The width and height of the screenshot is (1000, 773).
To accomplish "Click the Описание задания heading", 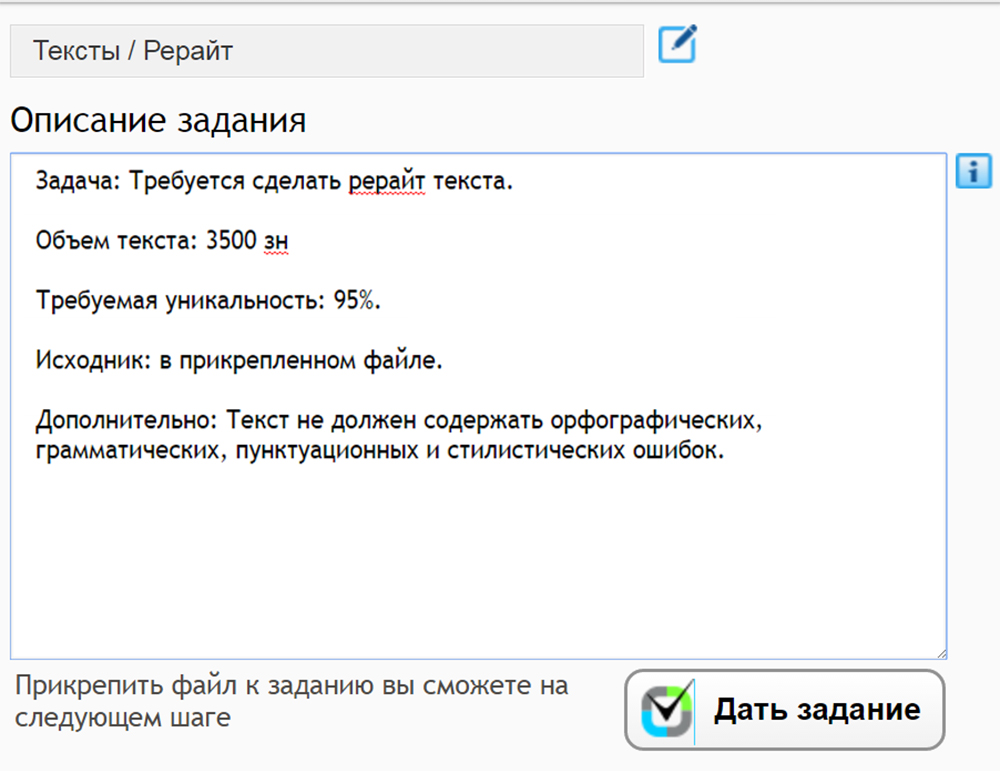I will click(x=158, y=120).
